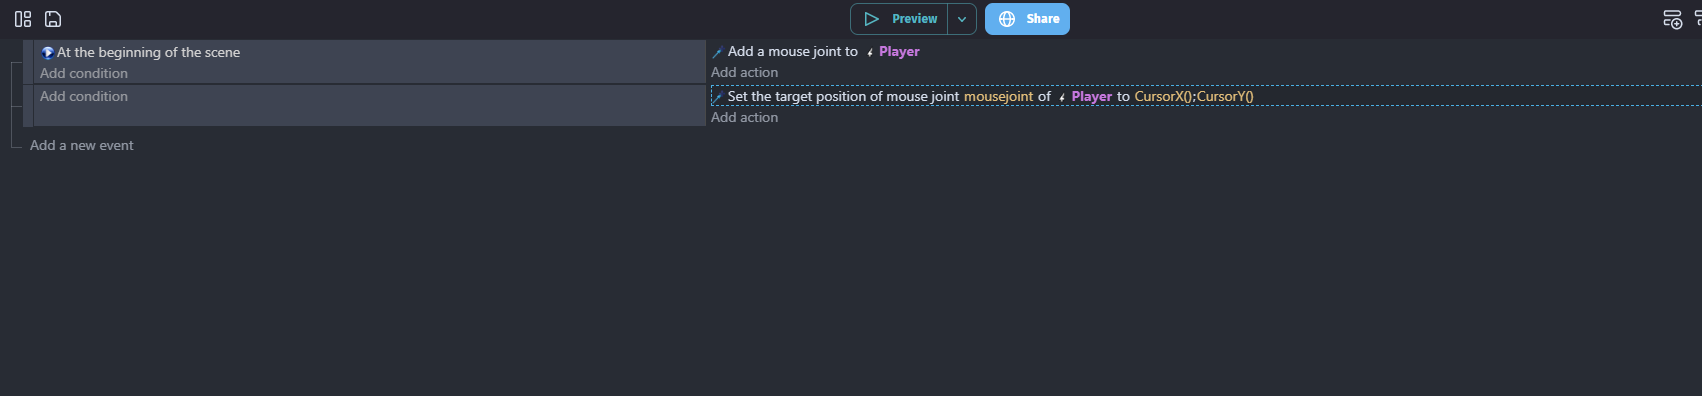The image size is (1702, 396).
Task: Click the physics icon beside Set the target position
Action: [x=717, y=97]
